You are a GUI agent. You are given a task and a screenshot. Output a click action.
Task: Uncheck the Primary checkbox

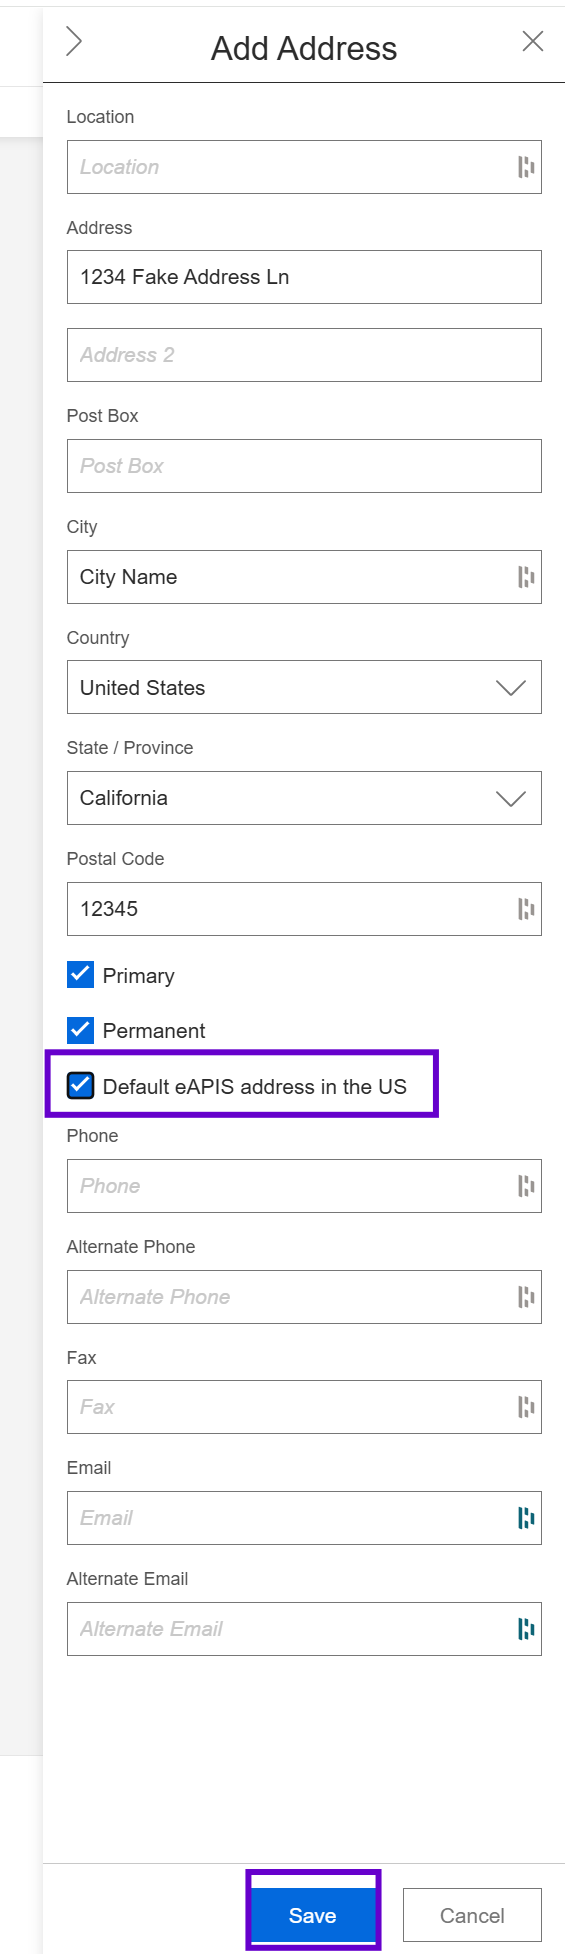coord(81,975)
